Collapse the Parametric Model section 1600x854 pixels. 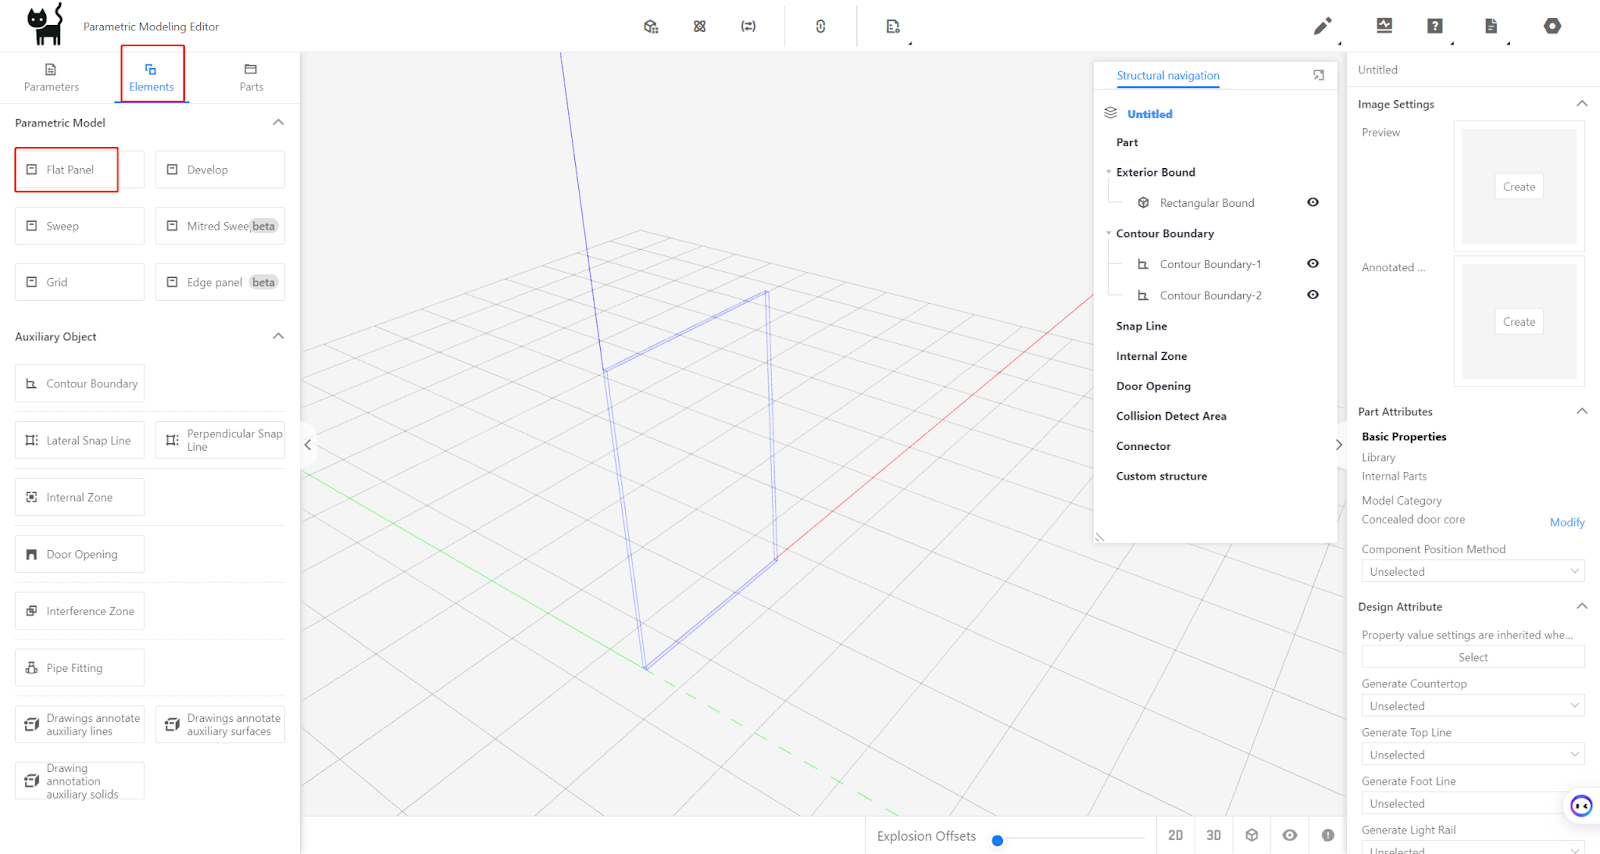point(278,122)
